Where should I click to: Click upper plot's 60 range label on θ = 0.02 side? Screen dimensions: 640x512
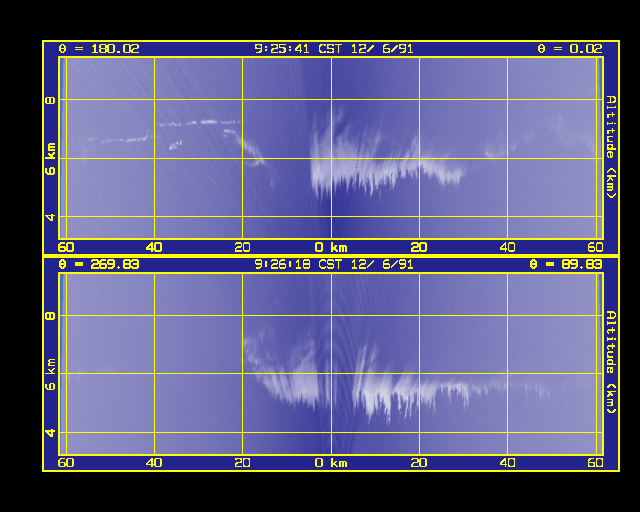596,247
